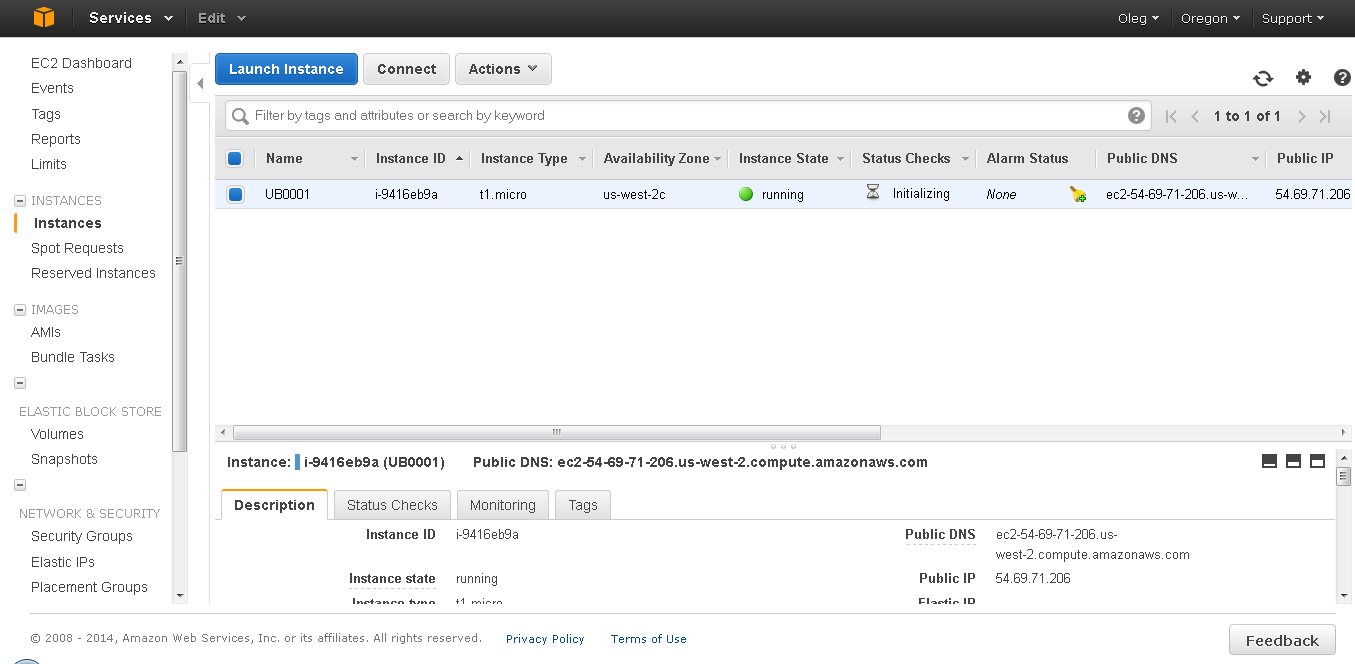Open AMIs in the sidebar
The image size is (1355, 664).
46,332
